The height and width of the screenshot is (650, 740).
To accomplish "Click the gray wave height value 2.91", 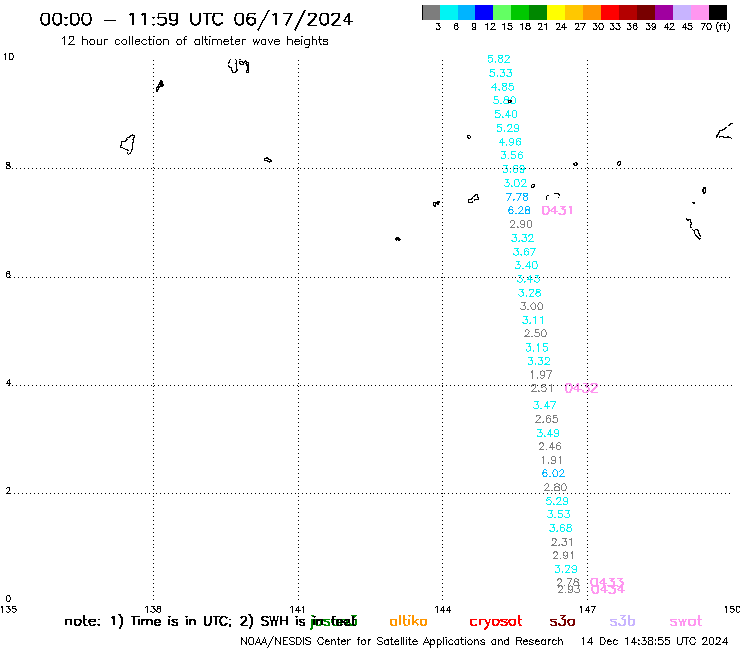I will (563, 555).
